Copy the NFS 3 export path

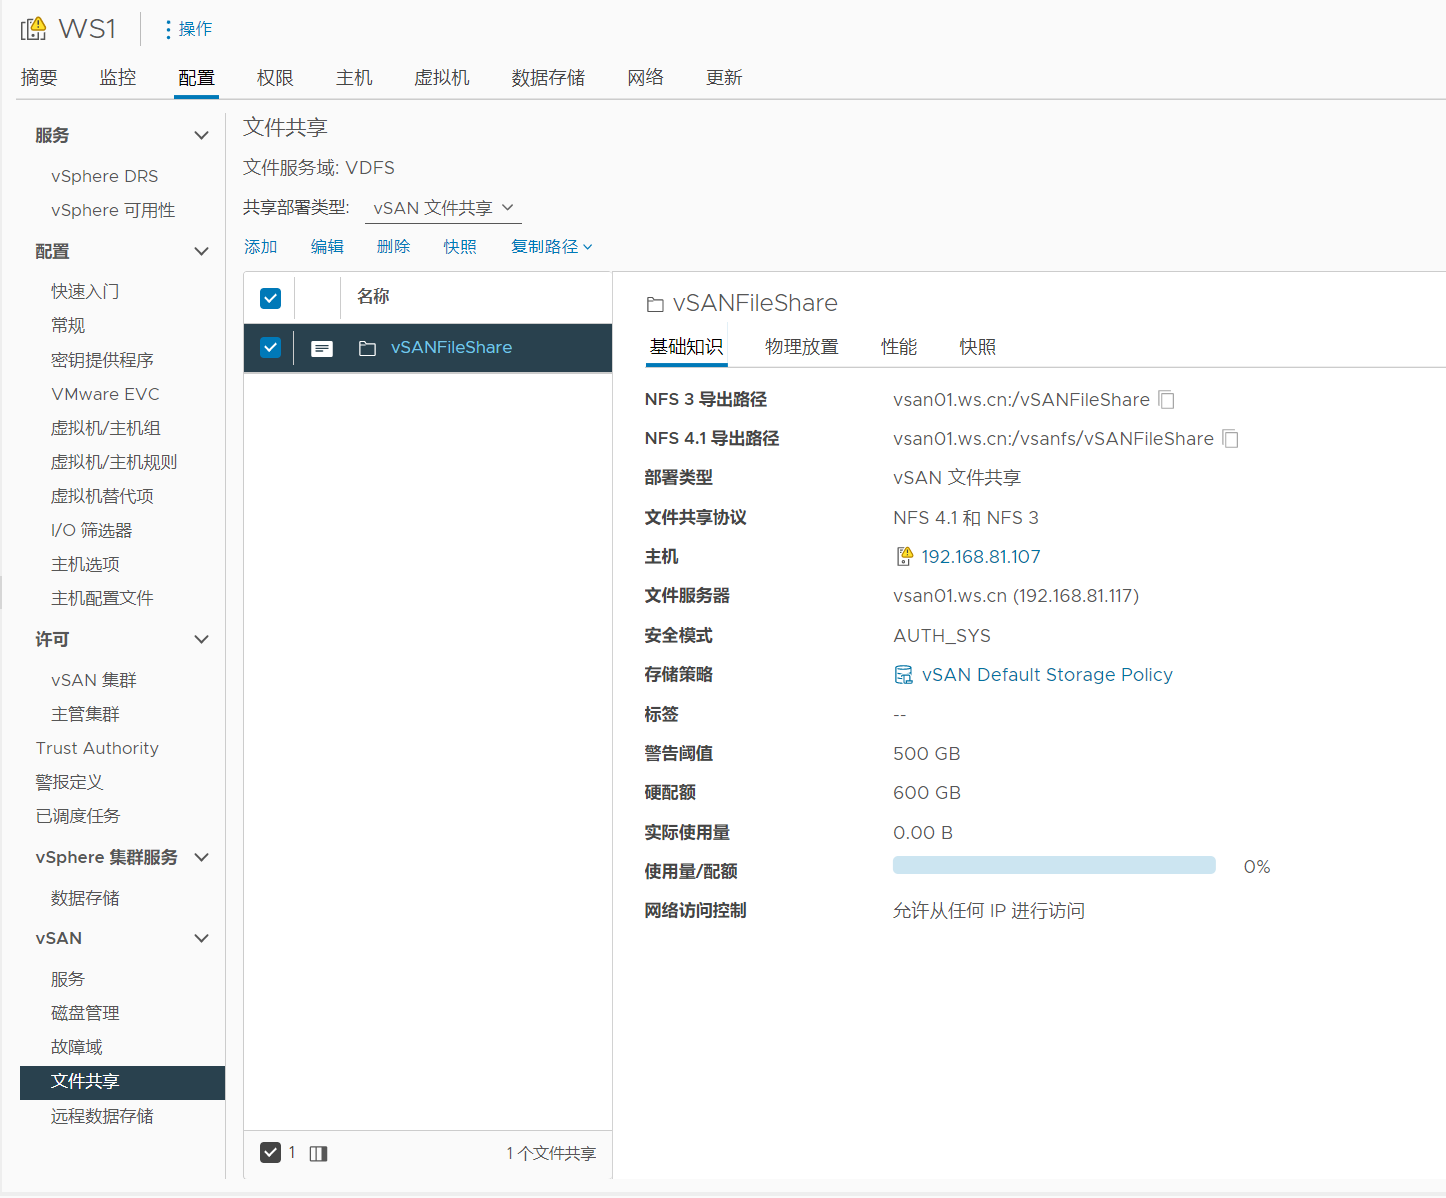1166,400
